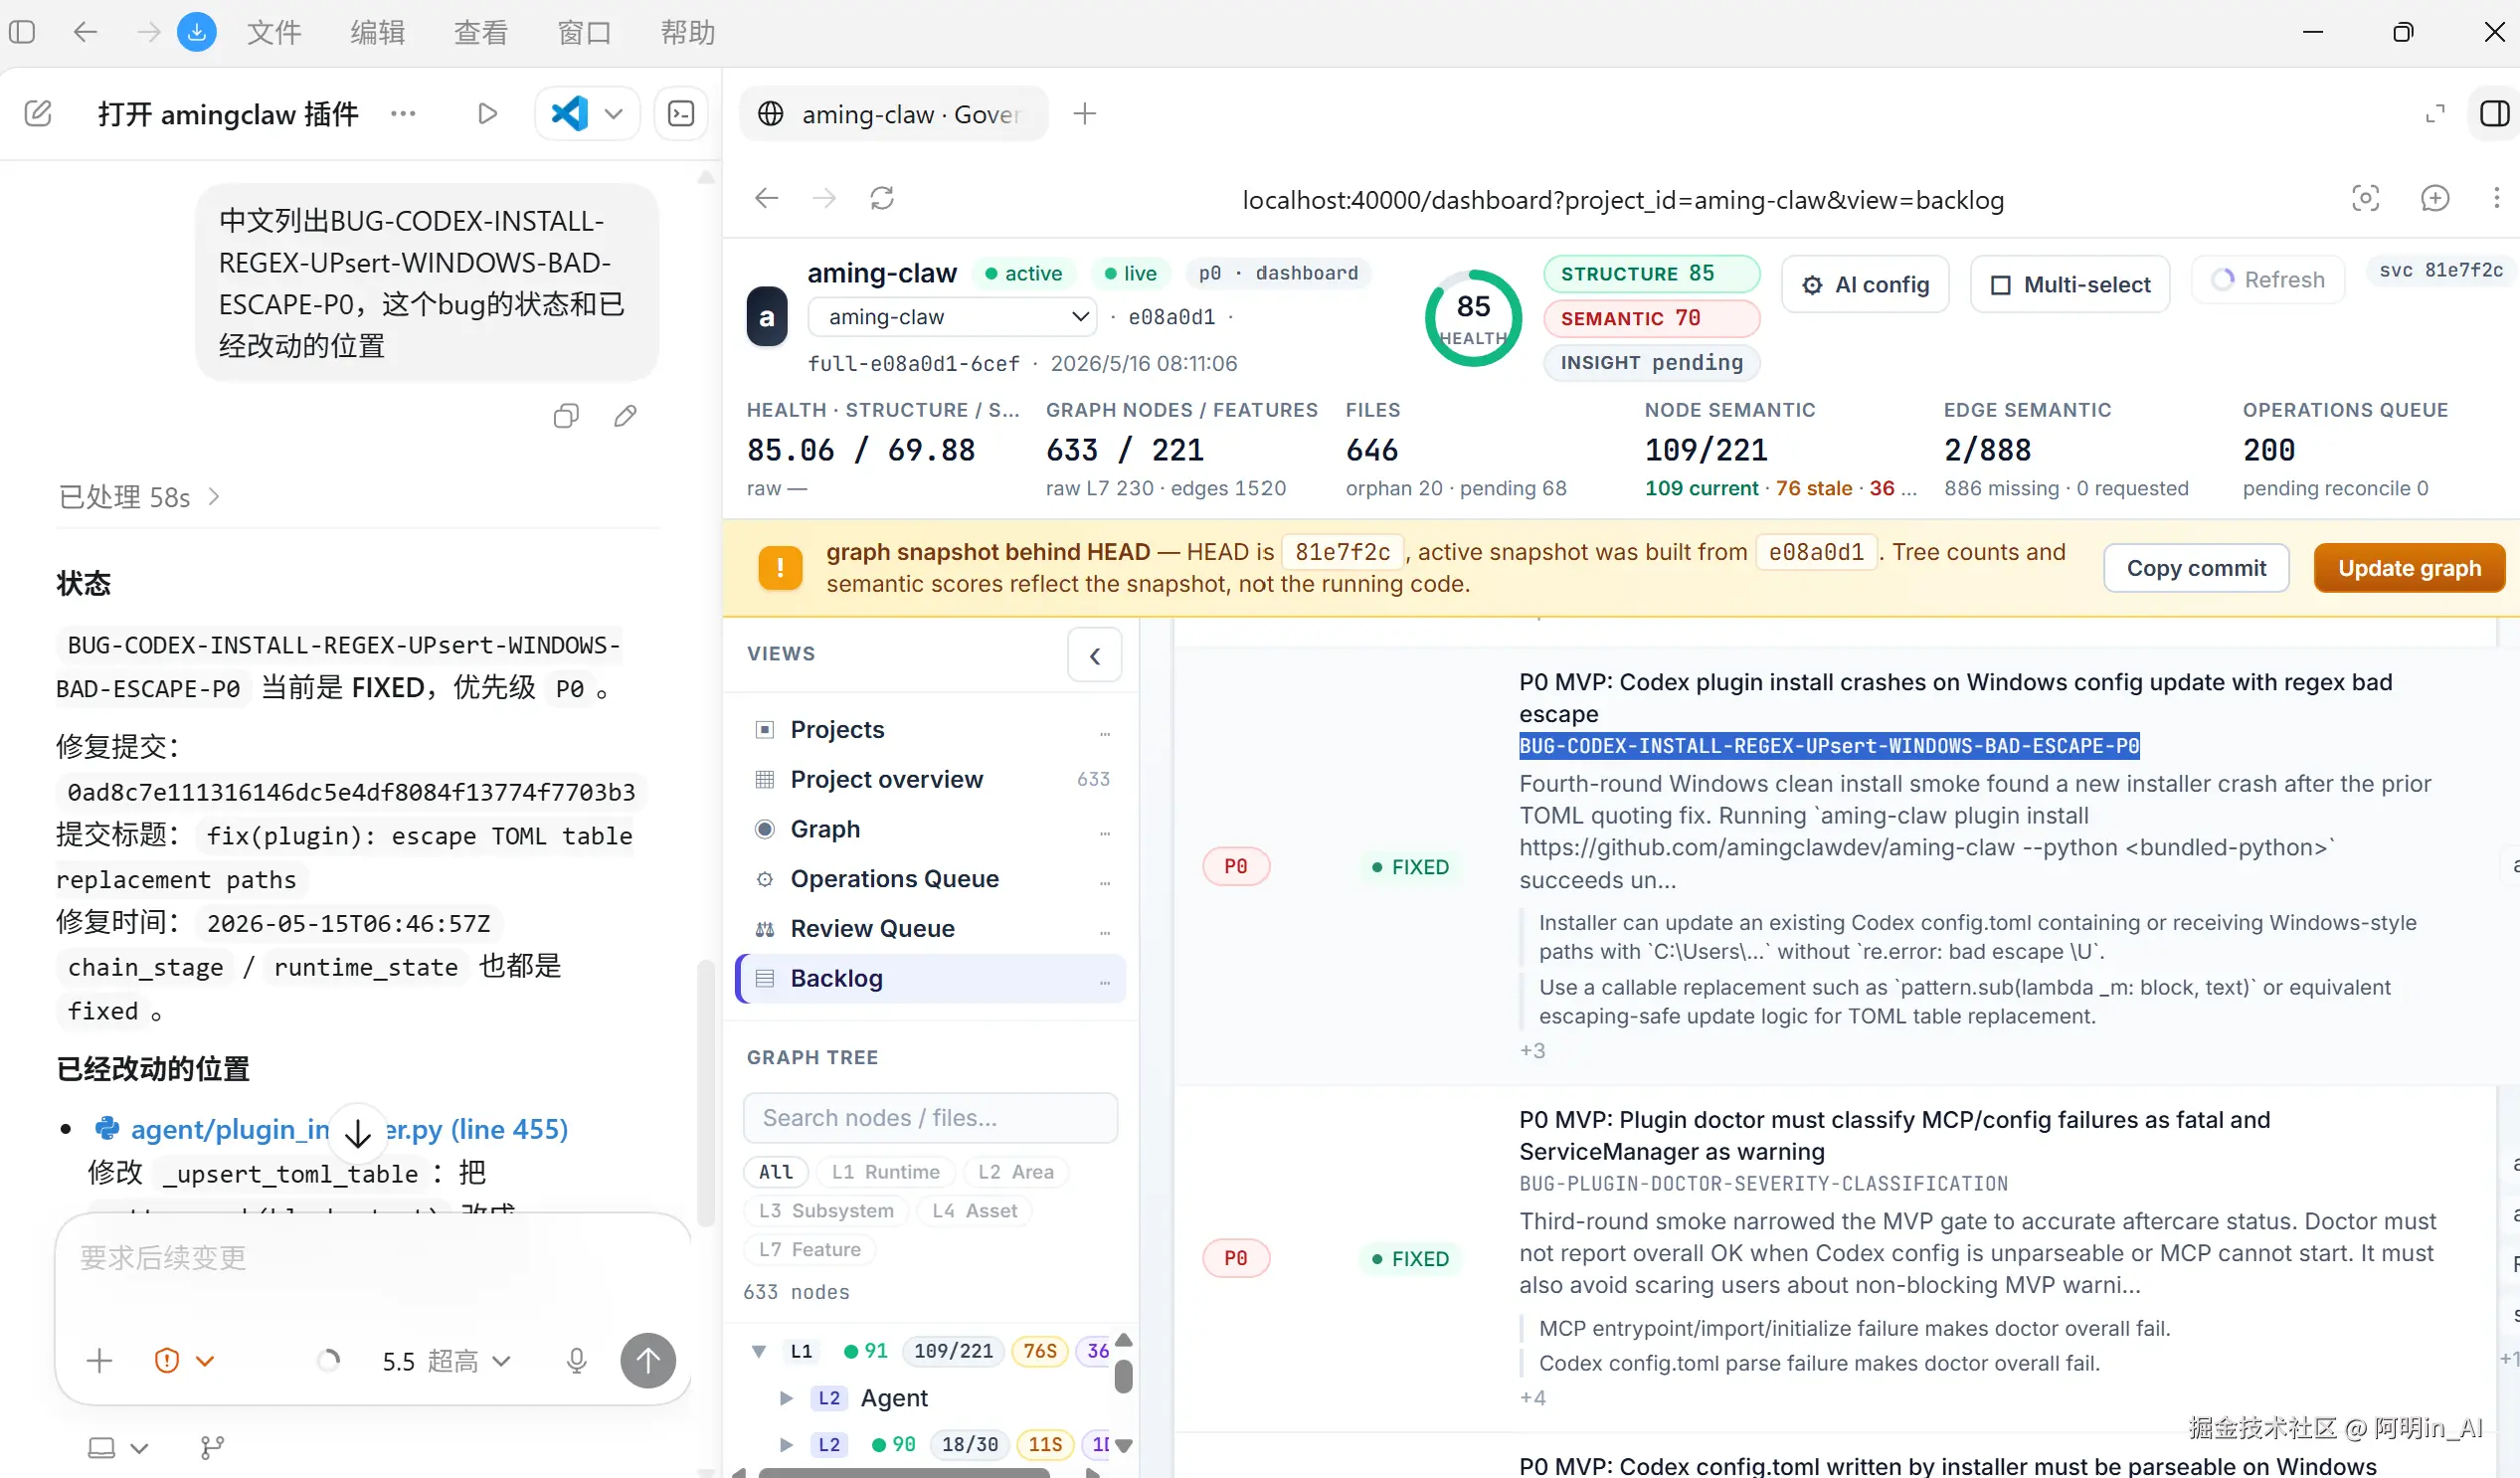This screenshot has width=2520, height=1478.
Task: Navigate back in the embedded browser
Action: pyautogui.click(x=766, y=199)
